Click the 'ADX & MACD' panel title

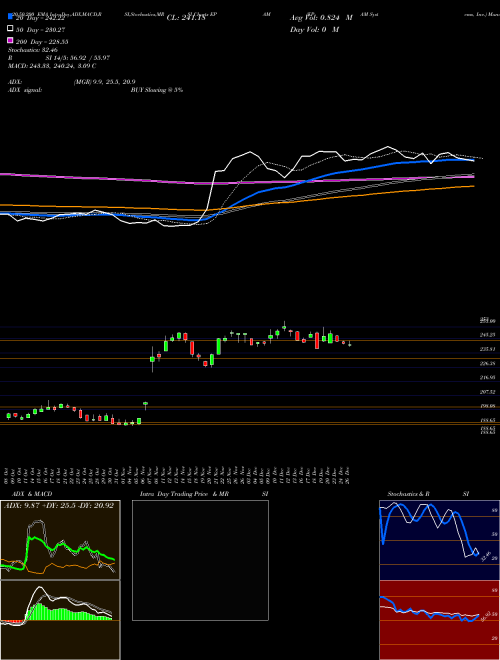32,494
